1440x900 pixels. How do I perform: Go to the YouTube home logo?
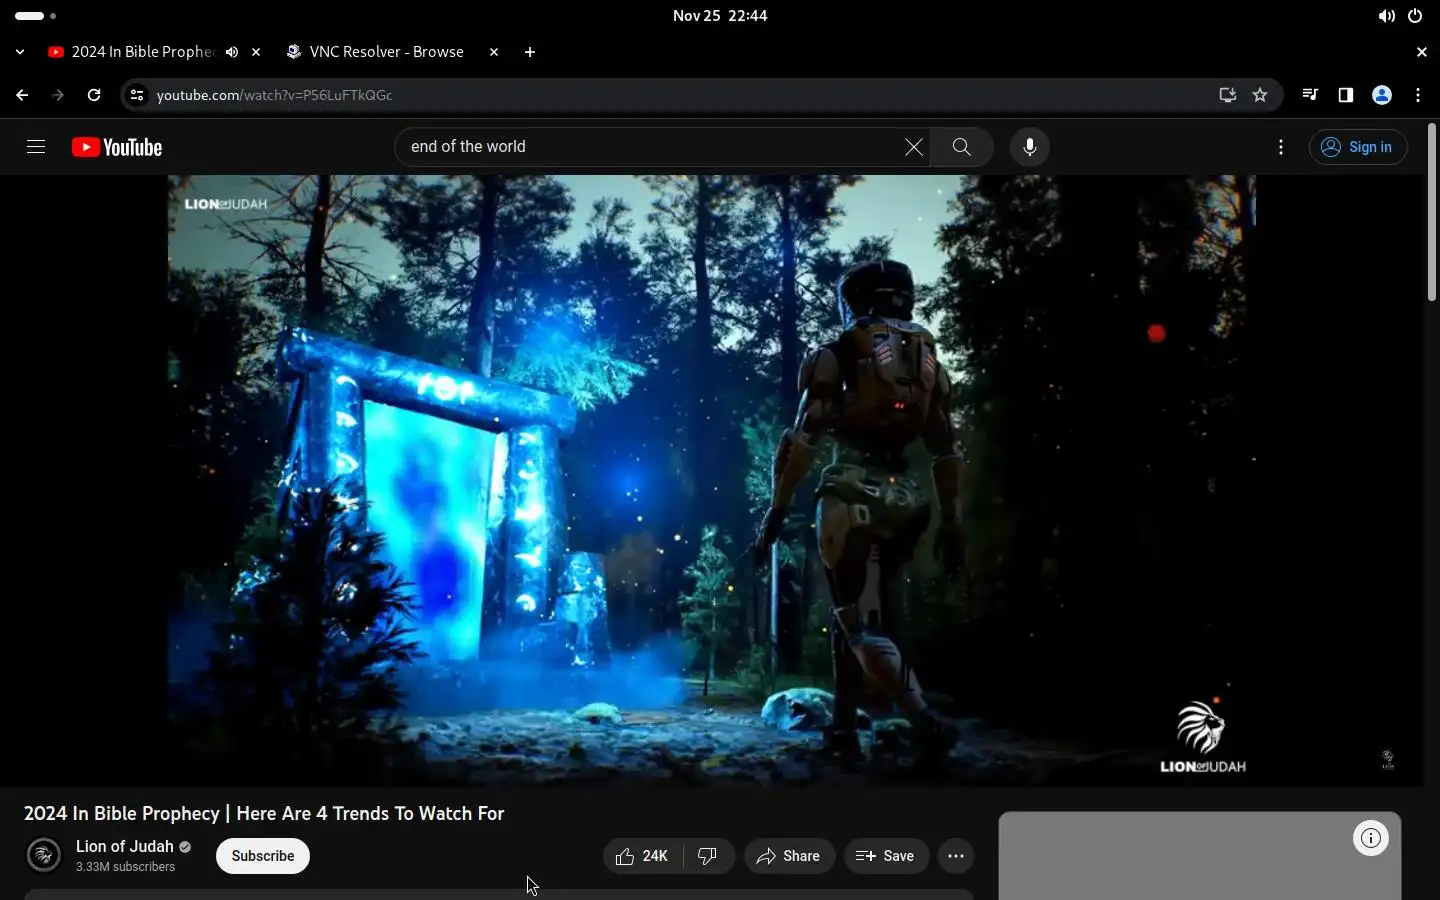(x=117, y=147)
